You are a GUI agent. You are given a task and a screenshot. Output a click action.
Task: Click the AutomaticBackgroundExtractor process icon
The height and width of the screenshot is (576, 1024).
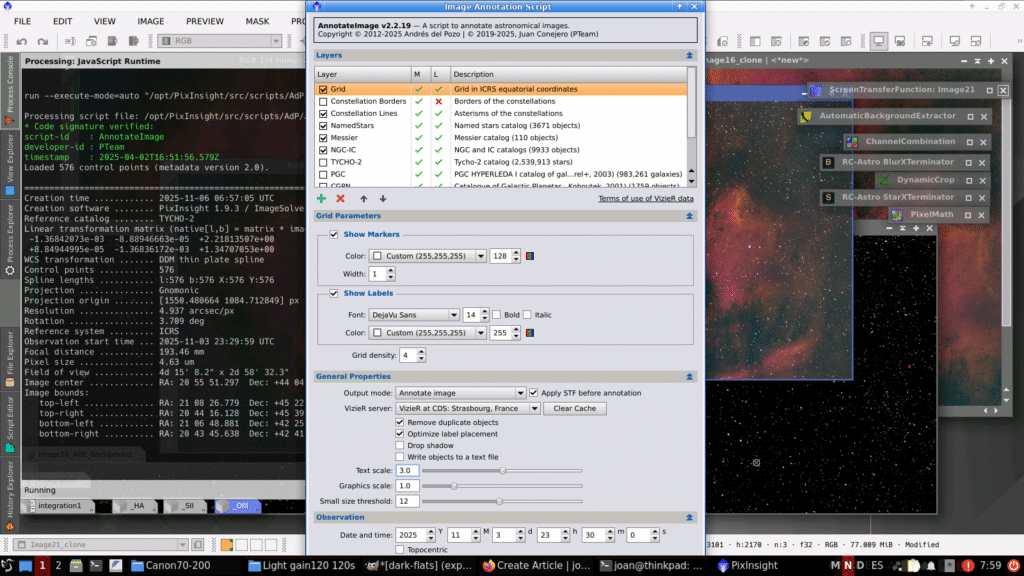point(806,117)
